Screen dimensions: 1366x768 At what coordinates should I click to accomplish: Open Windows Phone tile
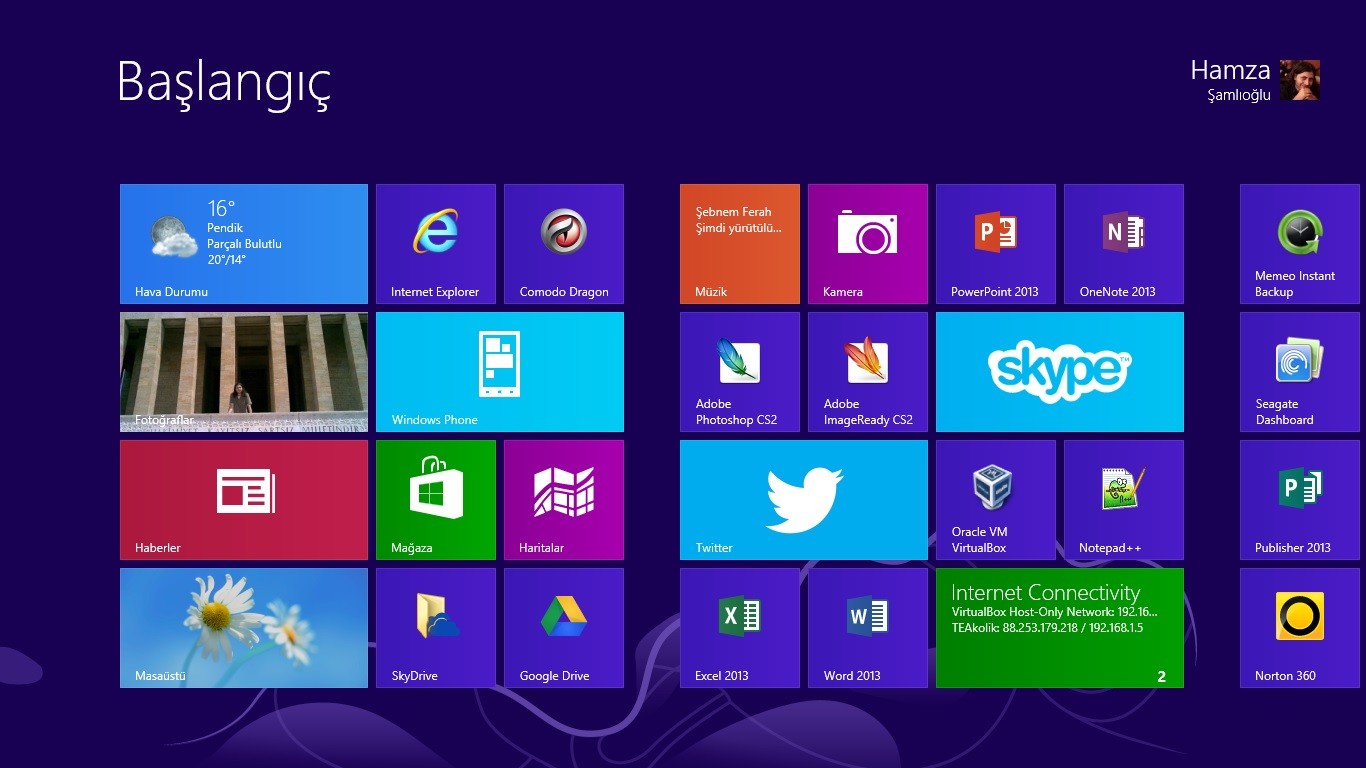[x=500, y=372]
